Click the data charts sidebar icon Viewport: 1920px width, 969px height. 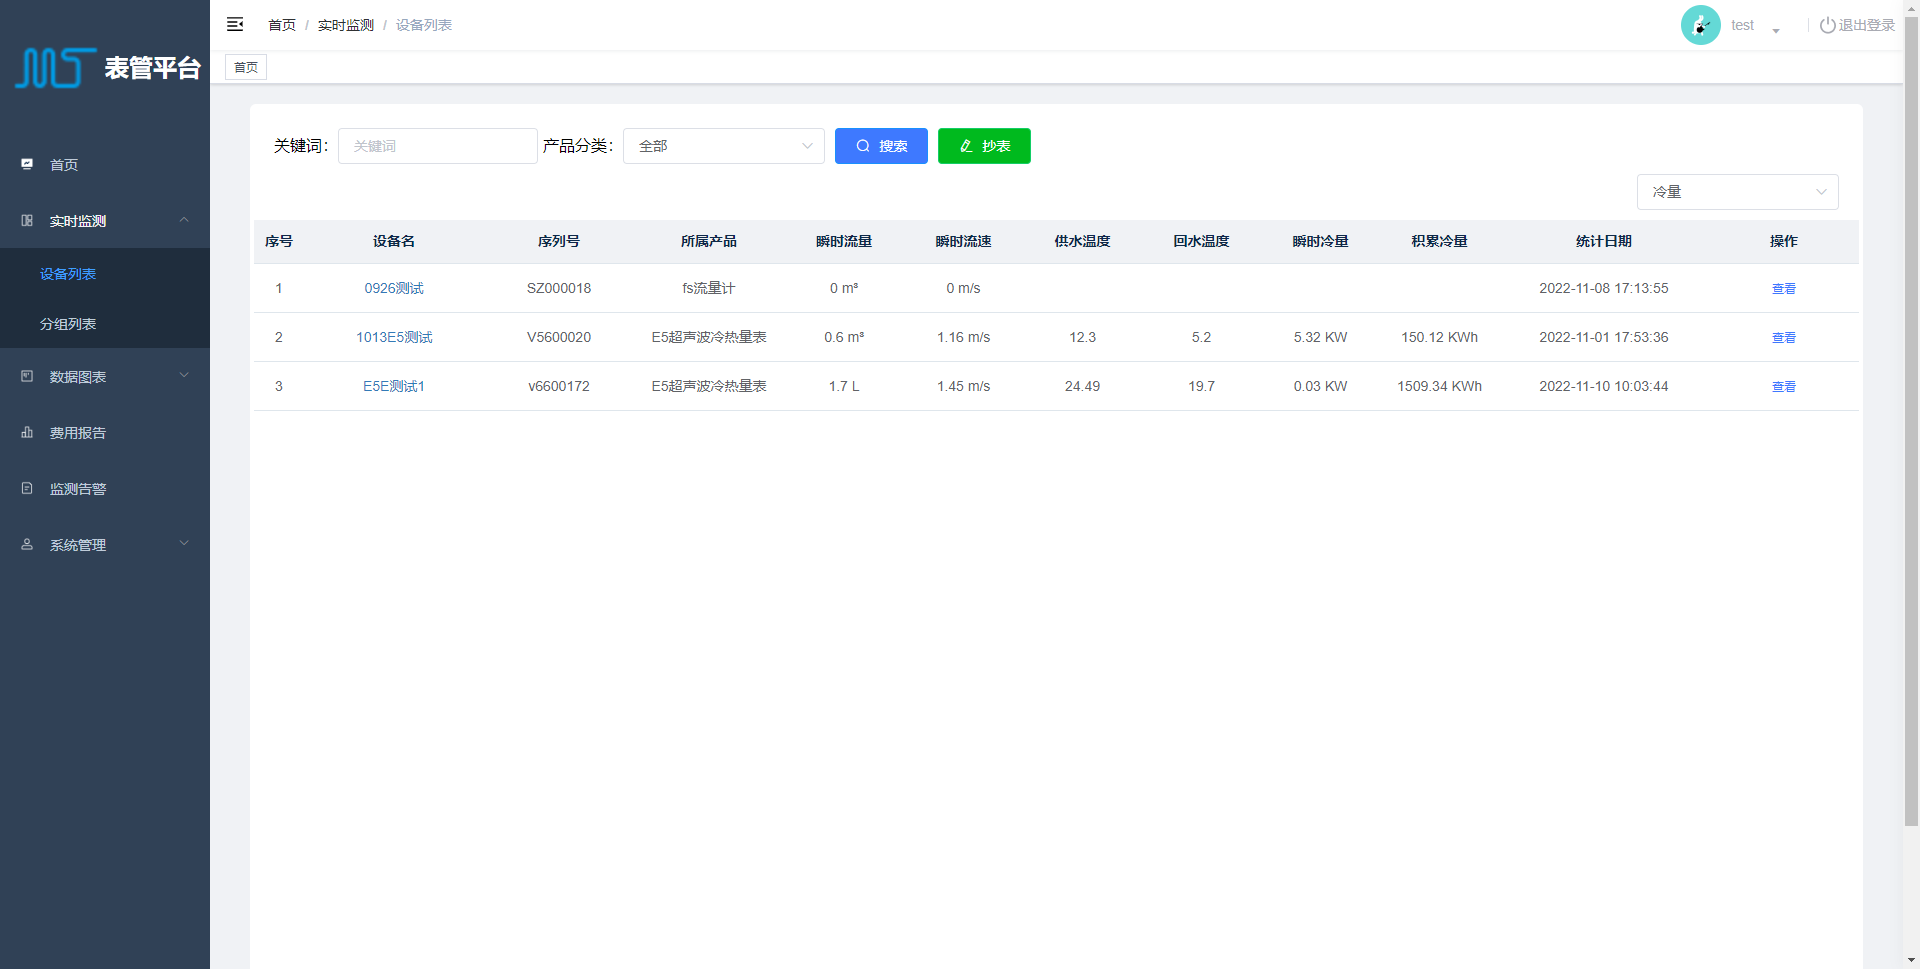coord(27,377)
